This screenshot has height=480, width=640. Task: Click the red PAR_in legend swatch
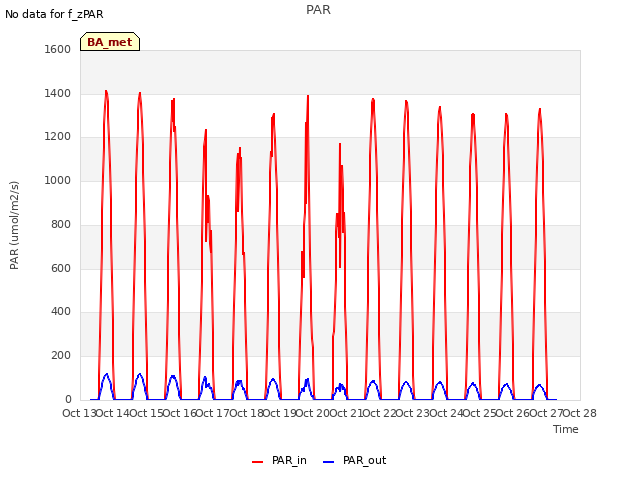pos(258,462)
